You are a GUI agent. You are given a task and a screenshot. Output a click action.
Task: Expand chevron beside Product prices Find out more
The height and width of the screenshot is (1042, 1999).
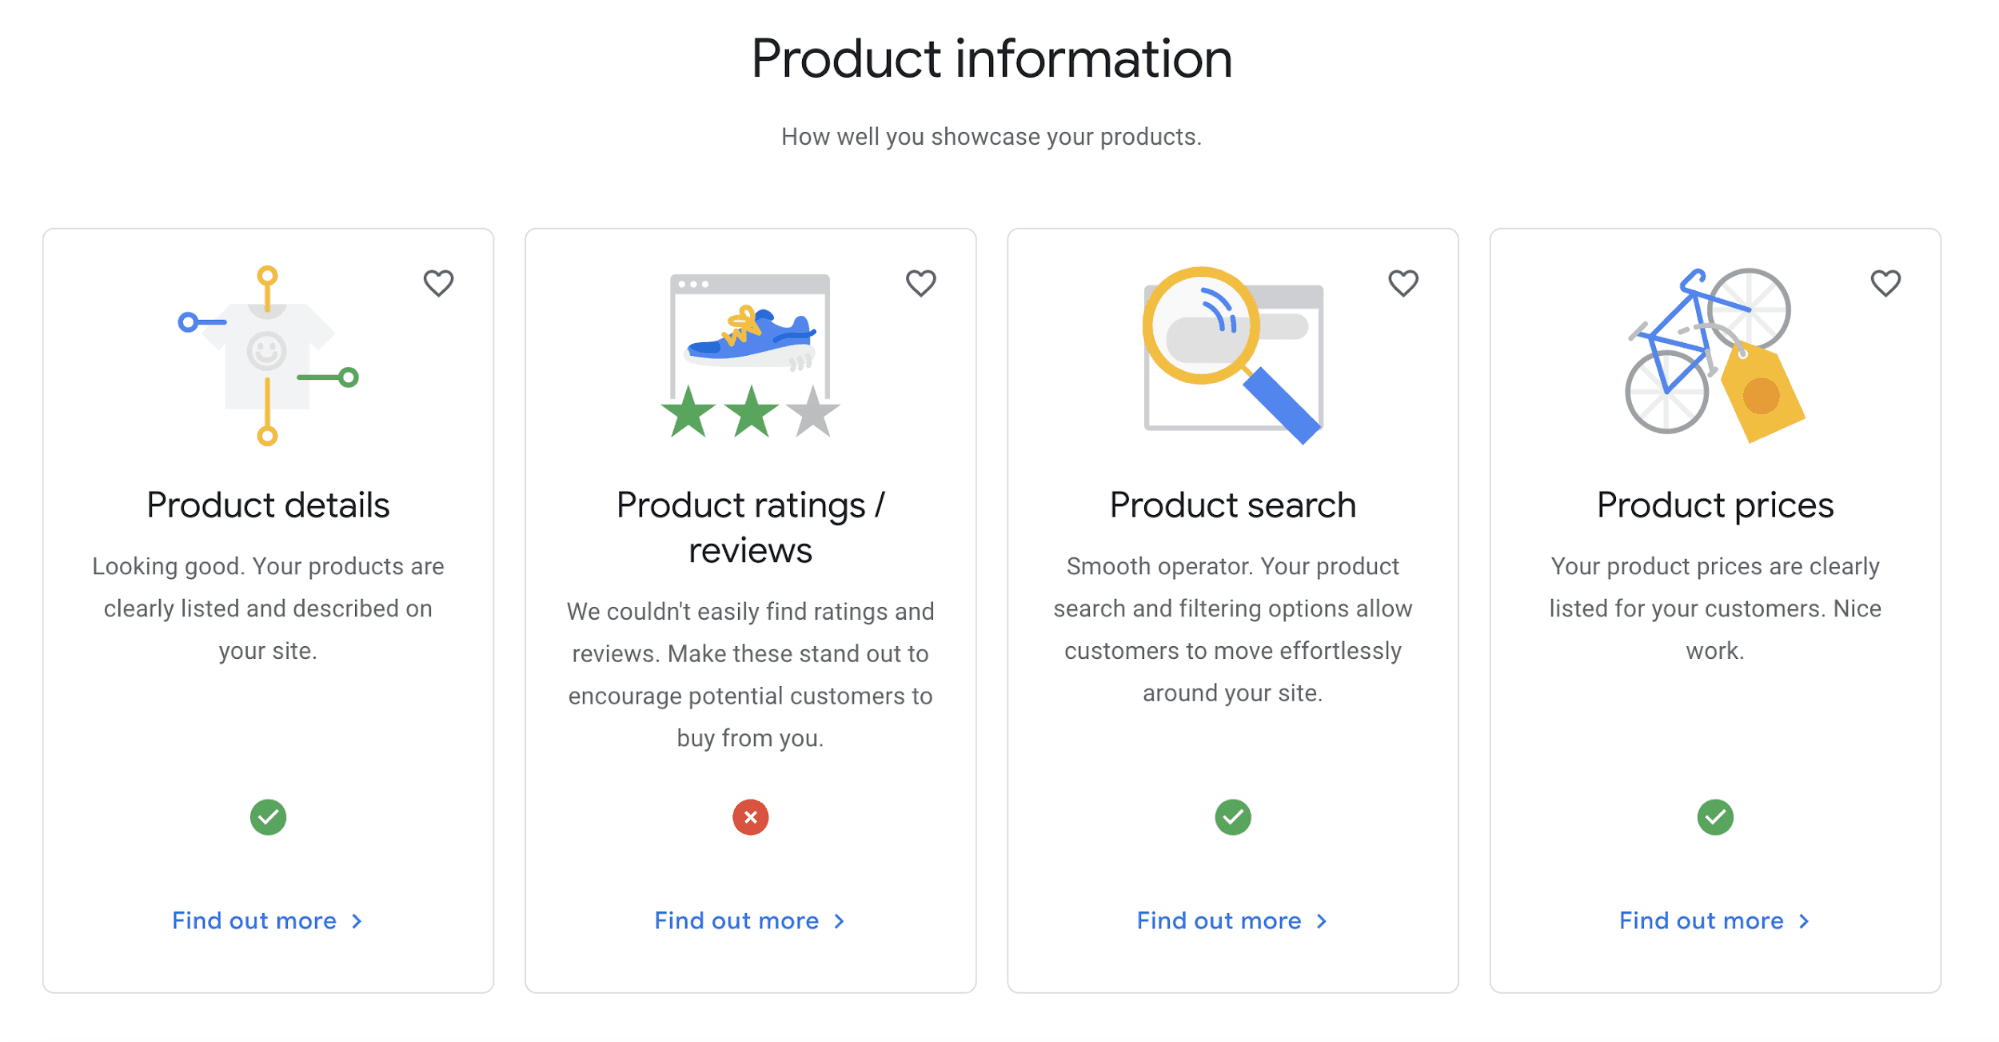point(1804,921)
